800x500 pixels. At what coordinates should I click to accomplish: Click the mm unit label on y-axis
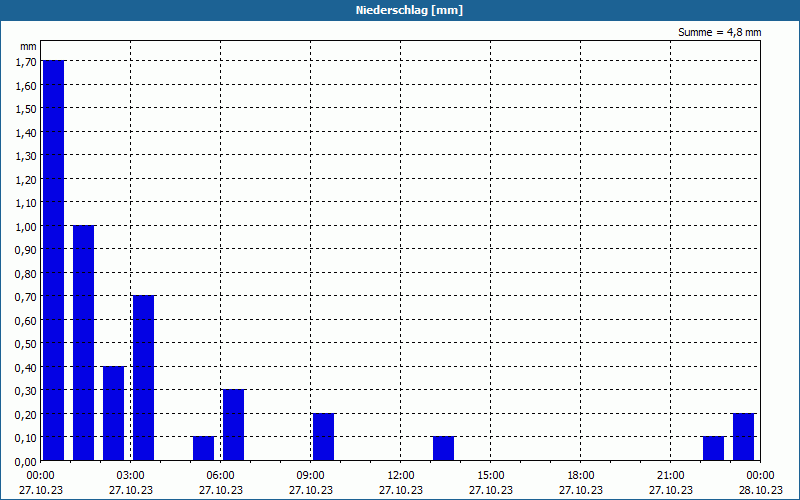28,46
